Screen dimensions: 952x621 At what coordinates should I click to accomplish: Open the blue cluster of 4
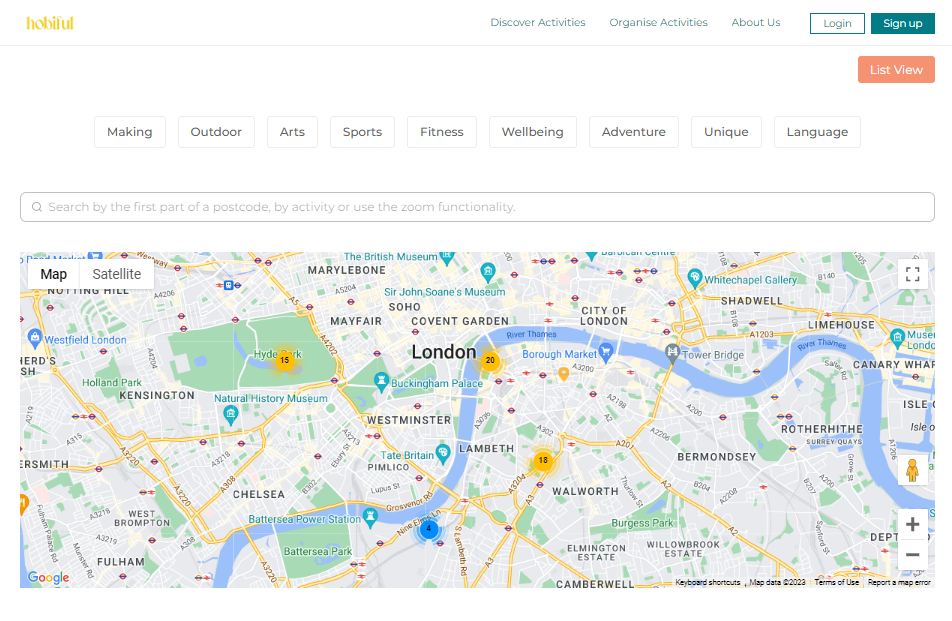click(x=429, y=529)
